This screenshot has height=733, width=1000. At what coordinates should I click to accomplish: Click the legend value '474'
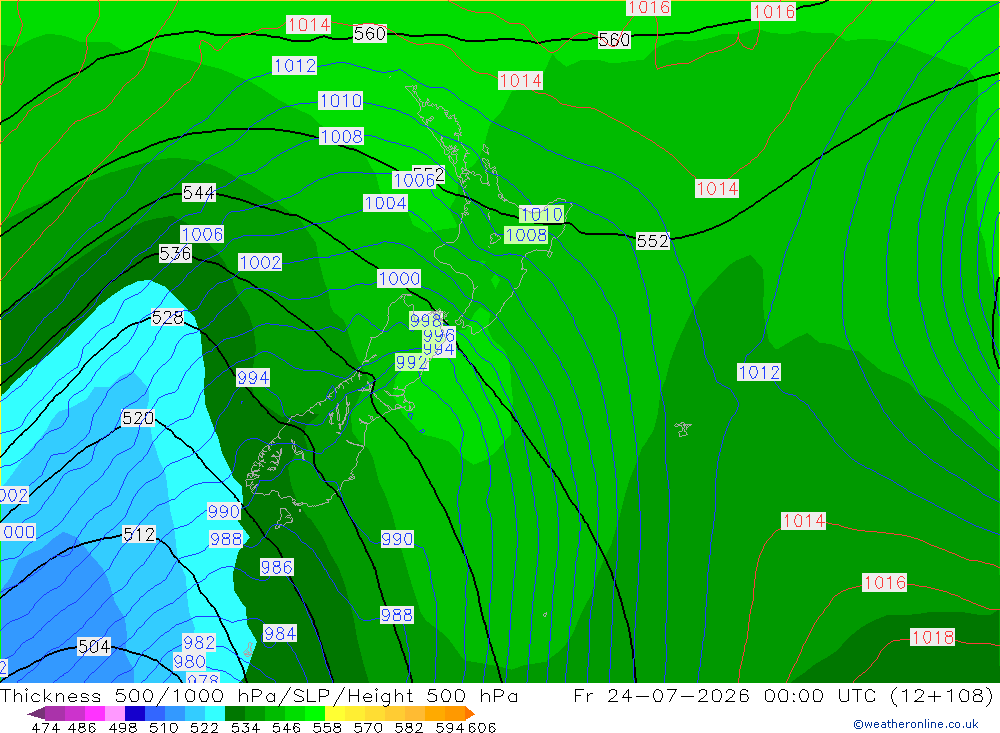(x=45, y=727)
